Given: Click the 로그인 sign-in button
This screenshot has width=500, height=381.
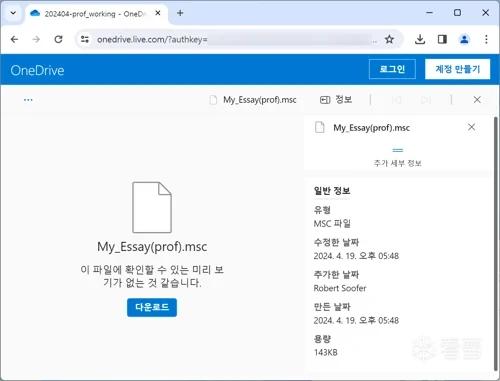Looking at the screenshot, I should (392, 69).
